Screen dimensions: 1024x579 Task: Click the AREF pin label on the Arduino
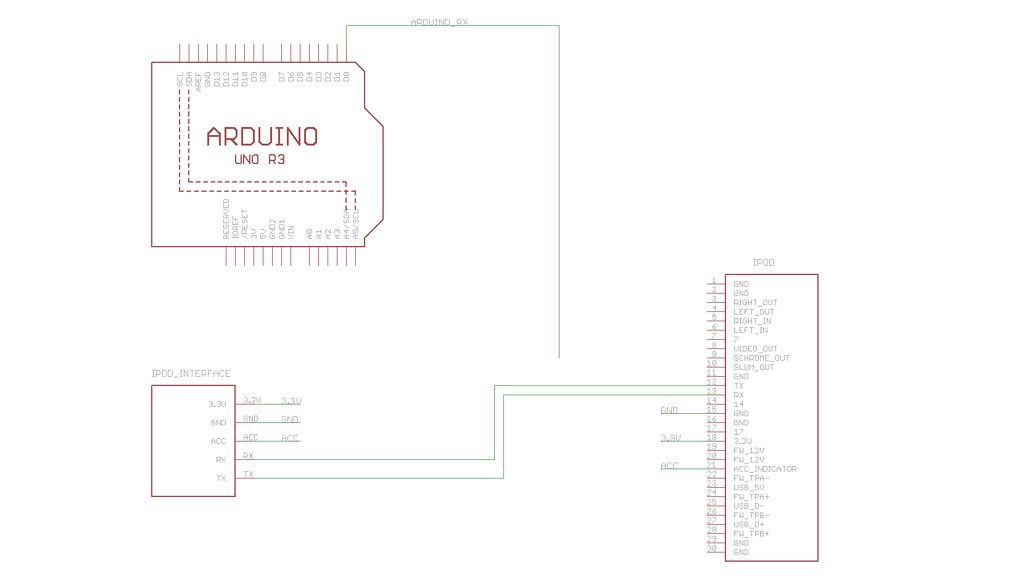[196, 80]
